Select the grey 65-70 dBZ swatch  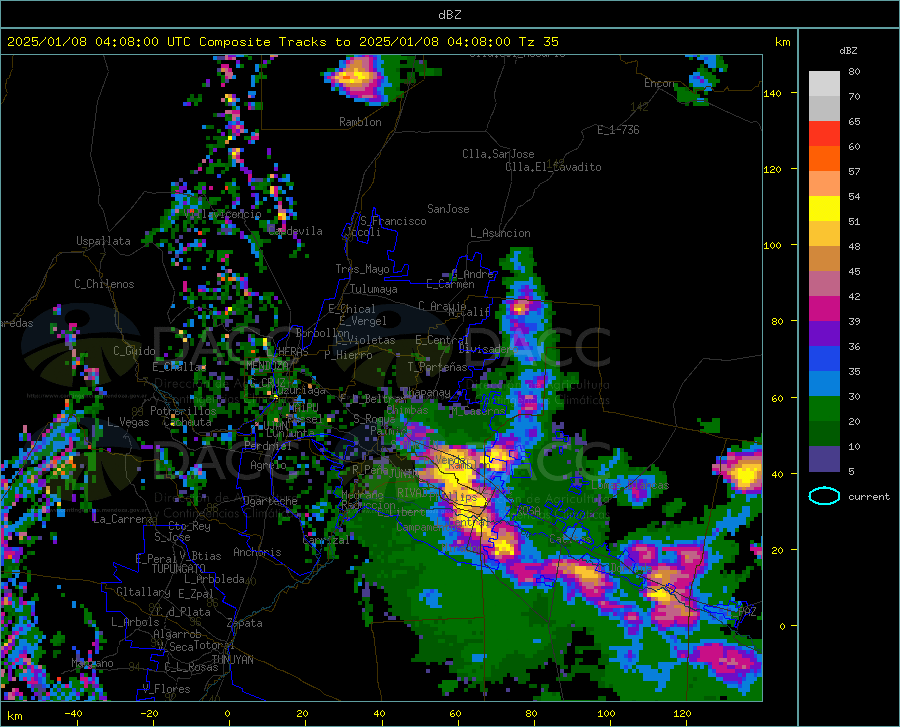click(x=824, y=108)
